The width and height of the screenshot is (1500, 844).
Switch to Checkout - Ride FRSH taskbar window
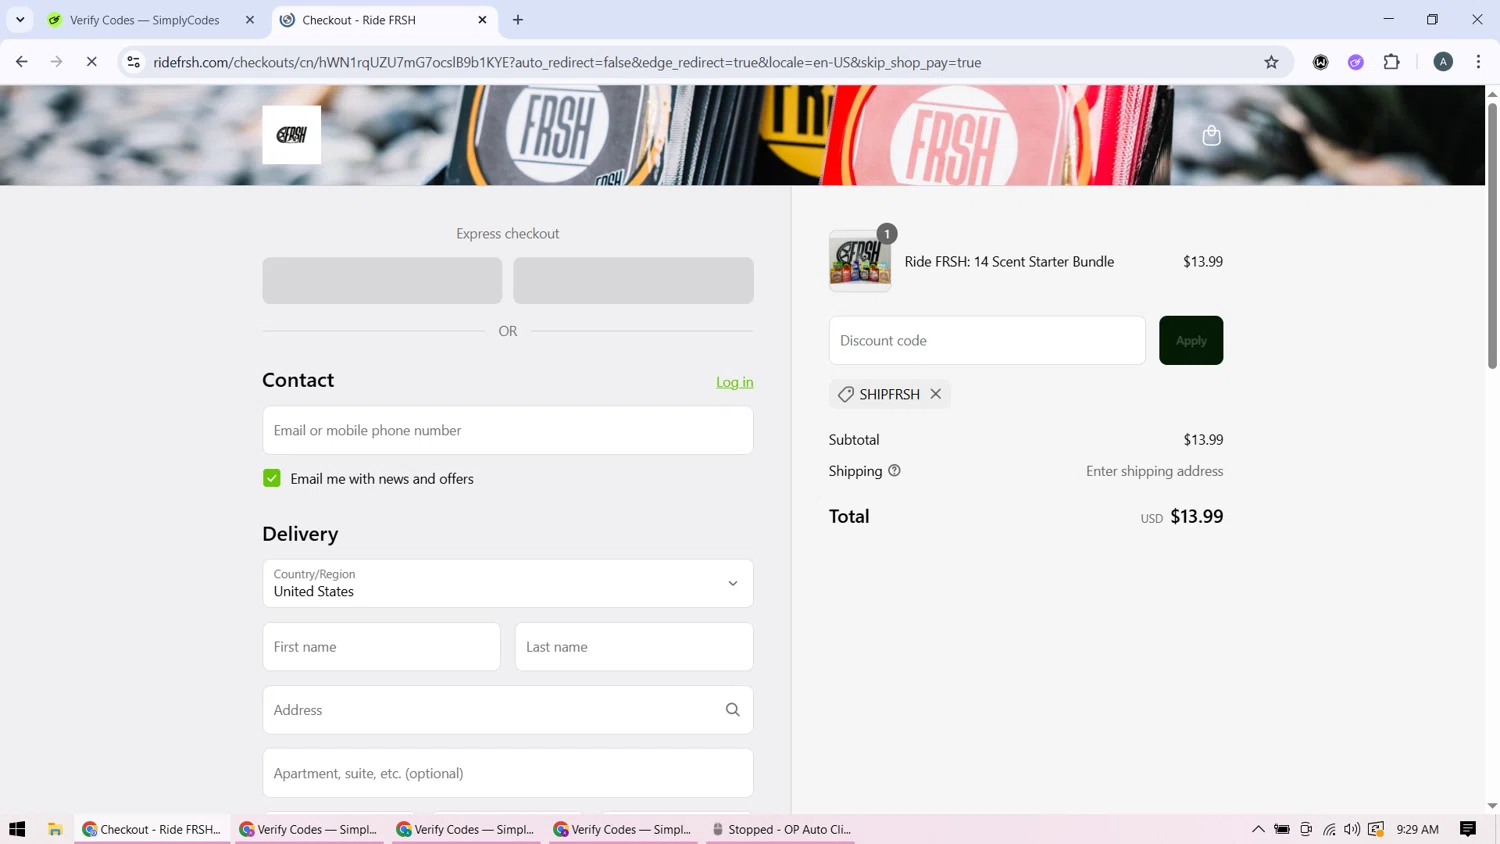pyautogui.click(x=152, y=829)
